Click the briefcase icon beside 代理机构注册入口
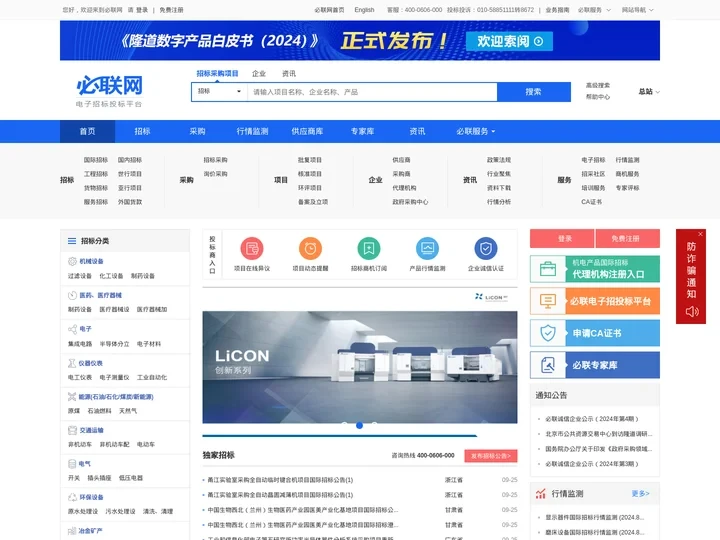Viewport: 720px width, 540px height. click(x=548, y=269)
